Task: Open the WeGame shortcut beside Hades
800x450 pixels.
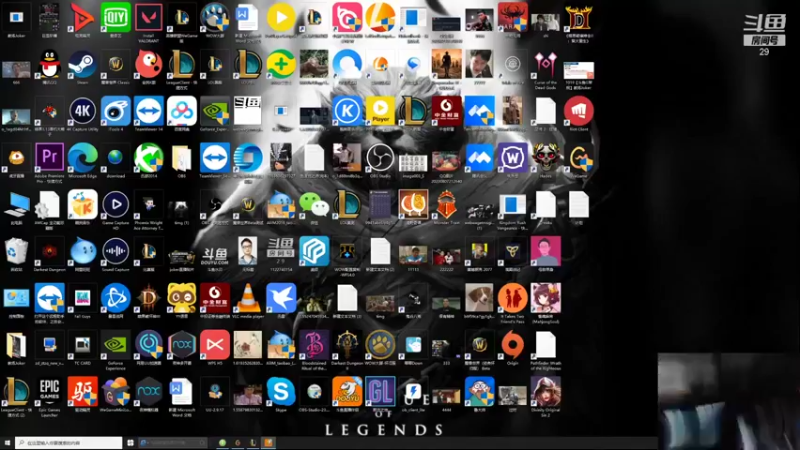Action: 579,157
